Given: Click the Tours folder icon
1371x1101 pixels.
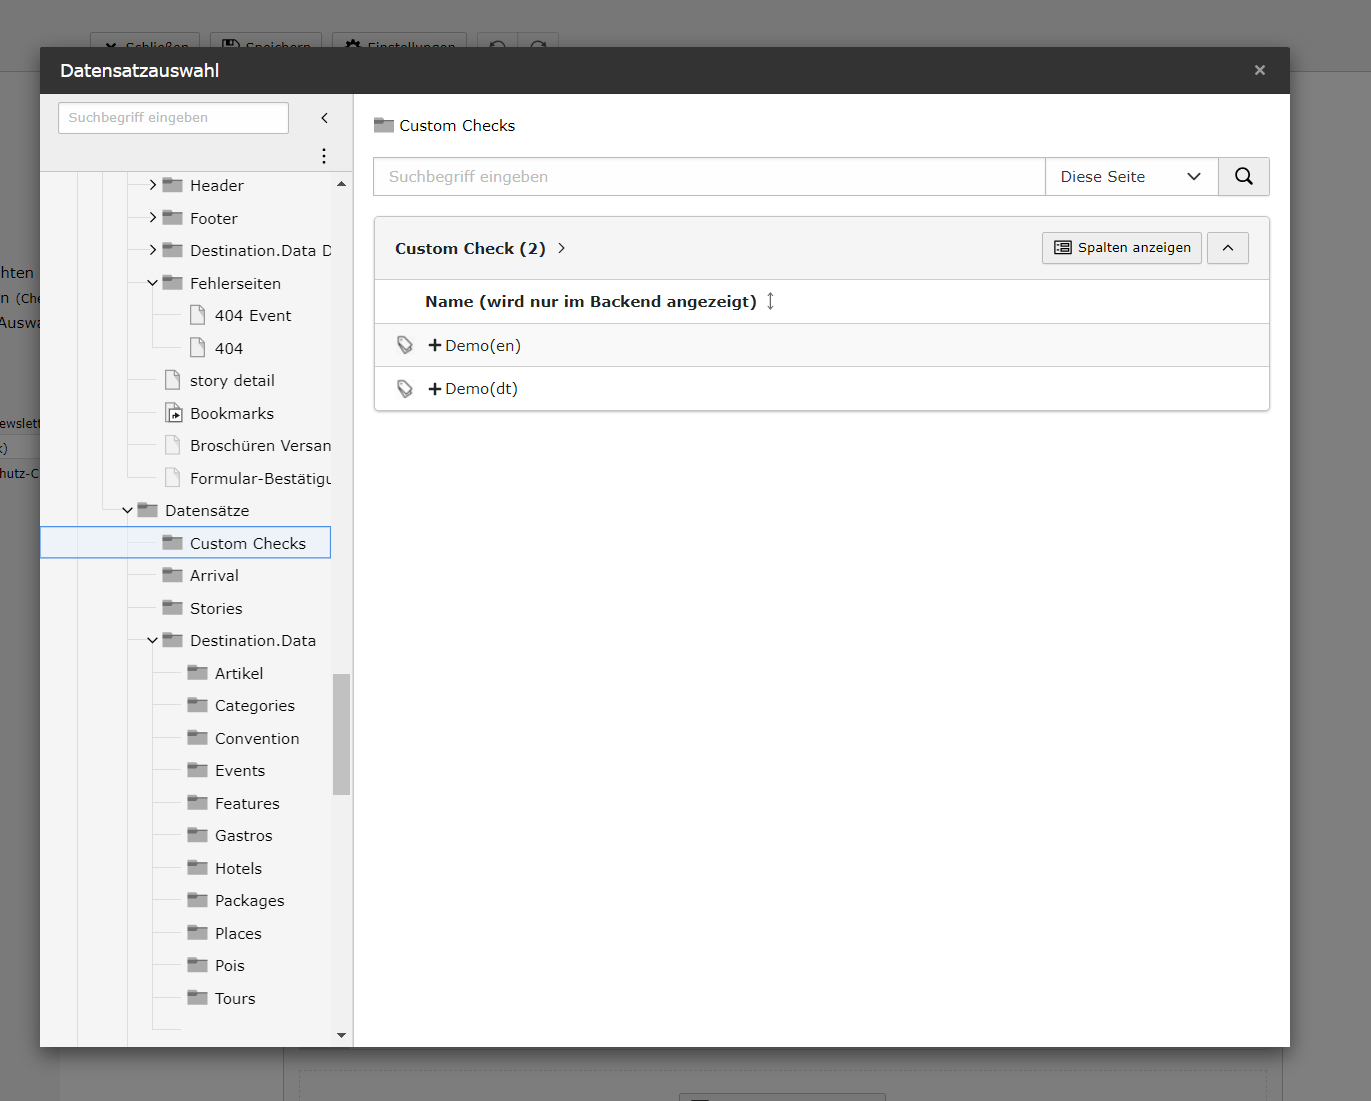Looking at the screenshot, I should point(198,998).
